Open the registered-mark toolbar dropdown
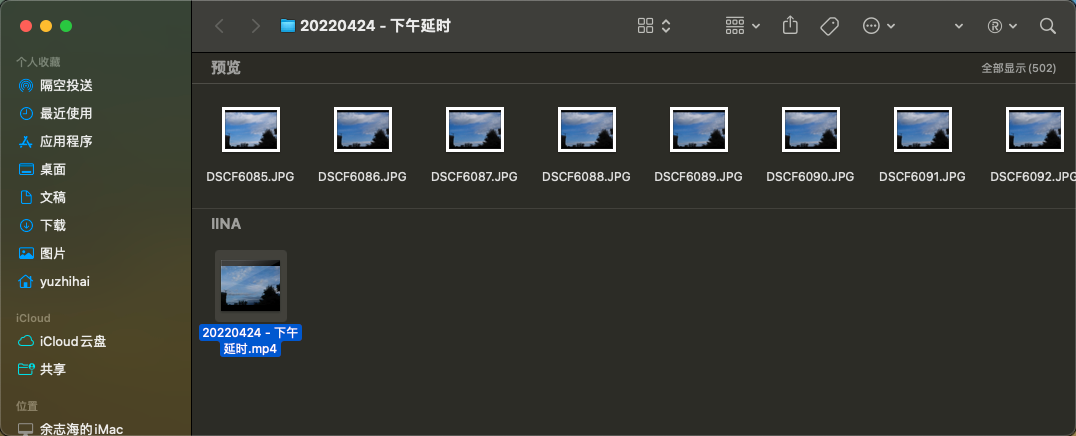Image resolution: width=1076 pixels, height=436 pixels. tap(1002, 26)
